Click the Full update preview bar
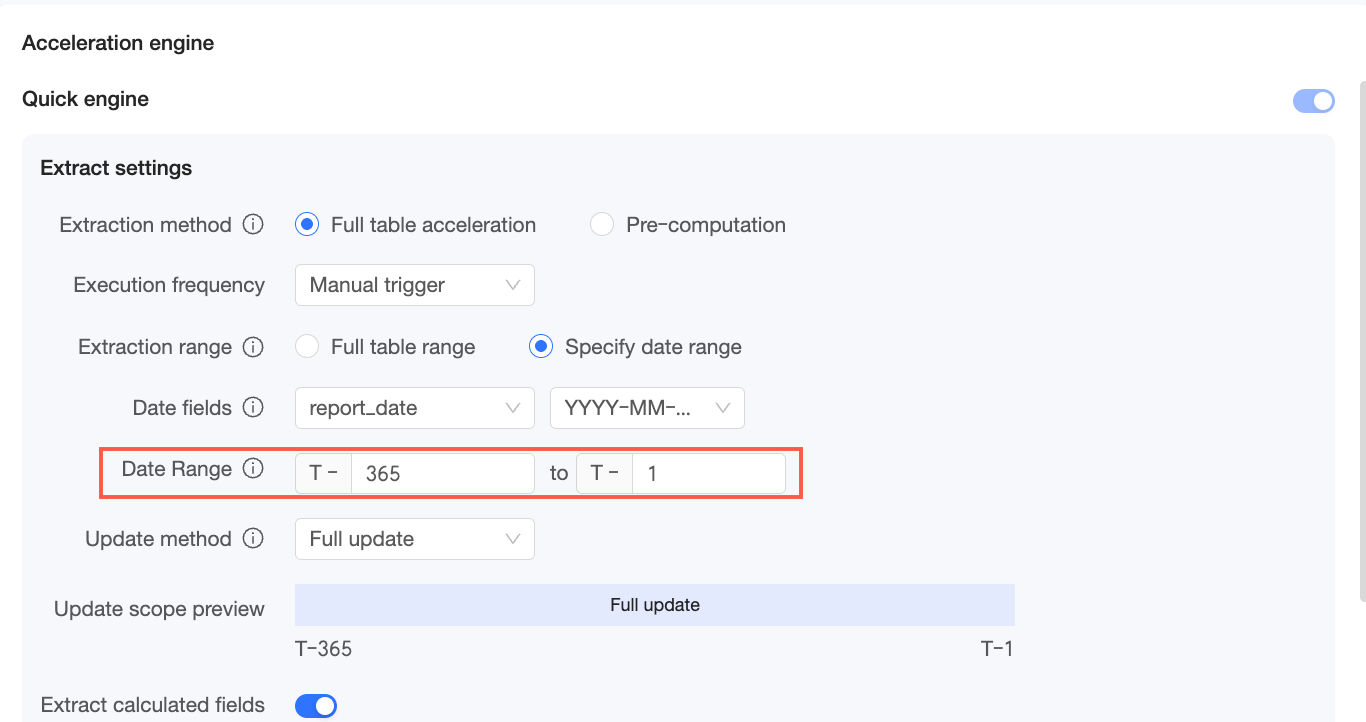The image size is (1366, 722). coord(654,605)
